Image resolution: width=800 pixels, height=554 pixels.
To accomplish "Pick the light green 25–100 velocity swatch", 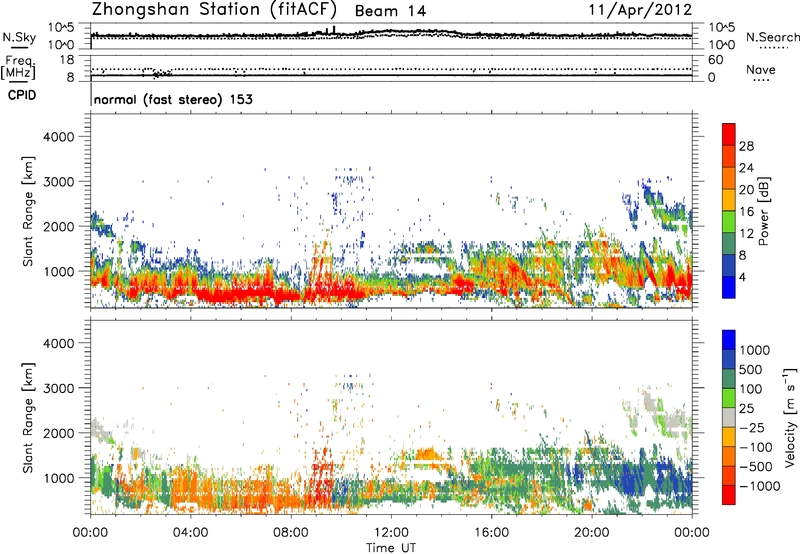I will (x=729, y=398).
